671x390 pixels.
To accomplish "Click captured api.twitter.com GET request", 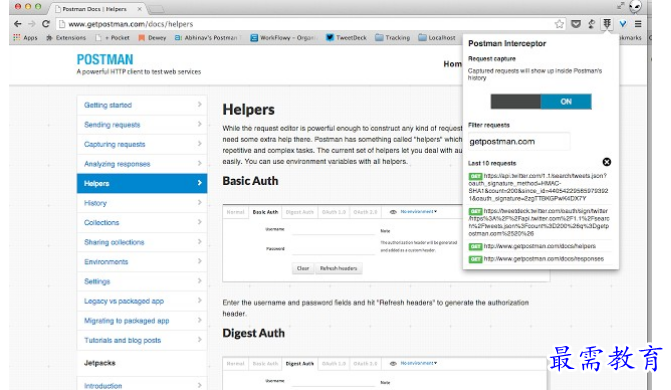I will click(538, 187).
